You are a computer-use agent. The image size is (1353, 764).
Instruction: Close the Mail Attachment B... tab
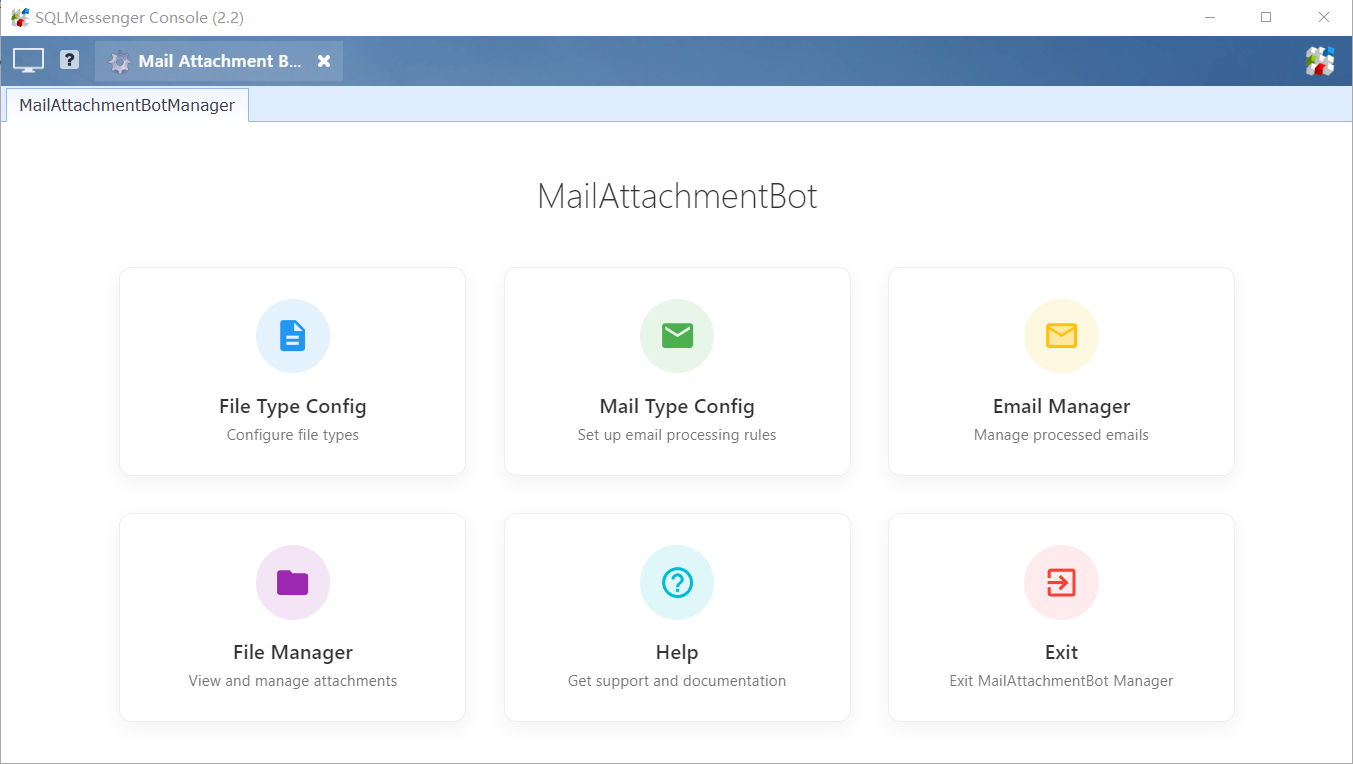324,61
